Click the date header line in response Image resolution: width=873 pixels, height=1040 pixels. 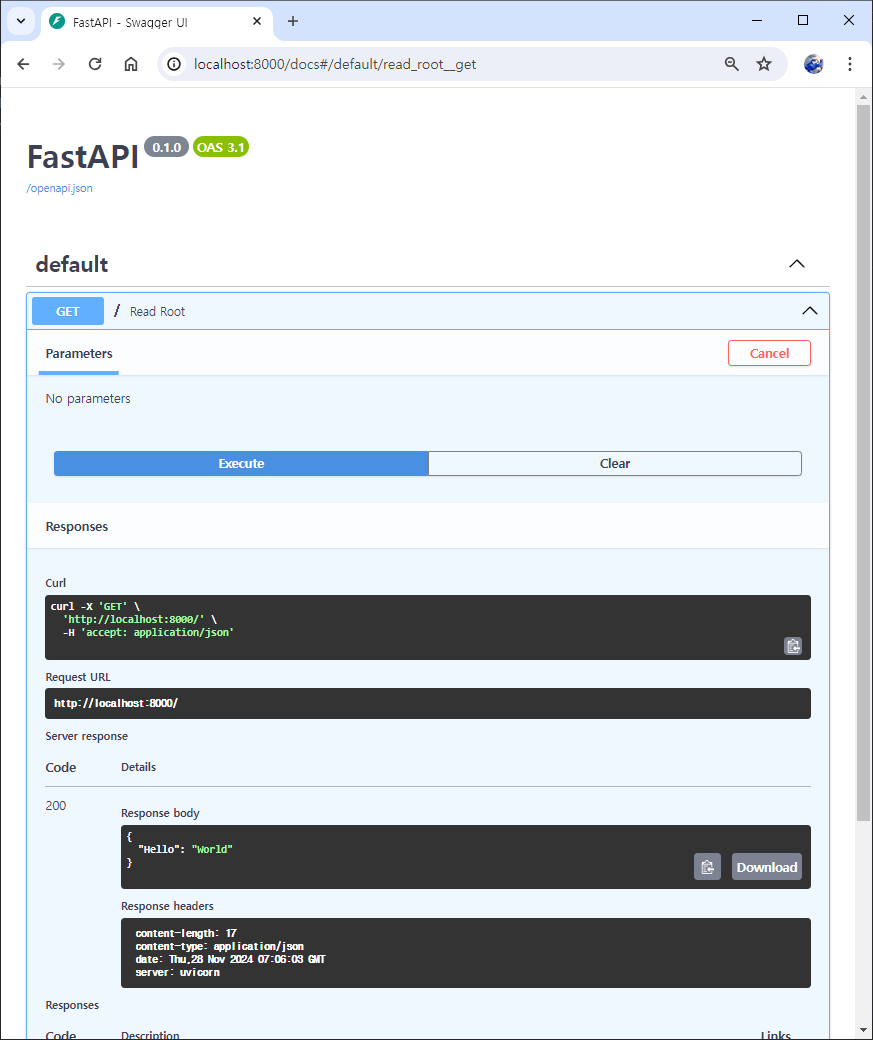click(x=230, y=959)
